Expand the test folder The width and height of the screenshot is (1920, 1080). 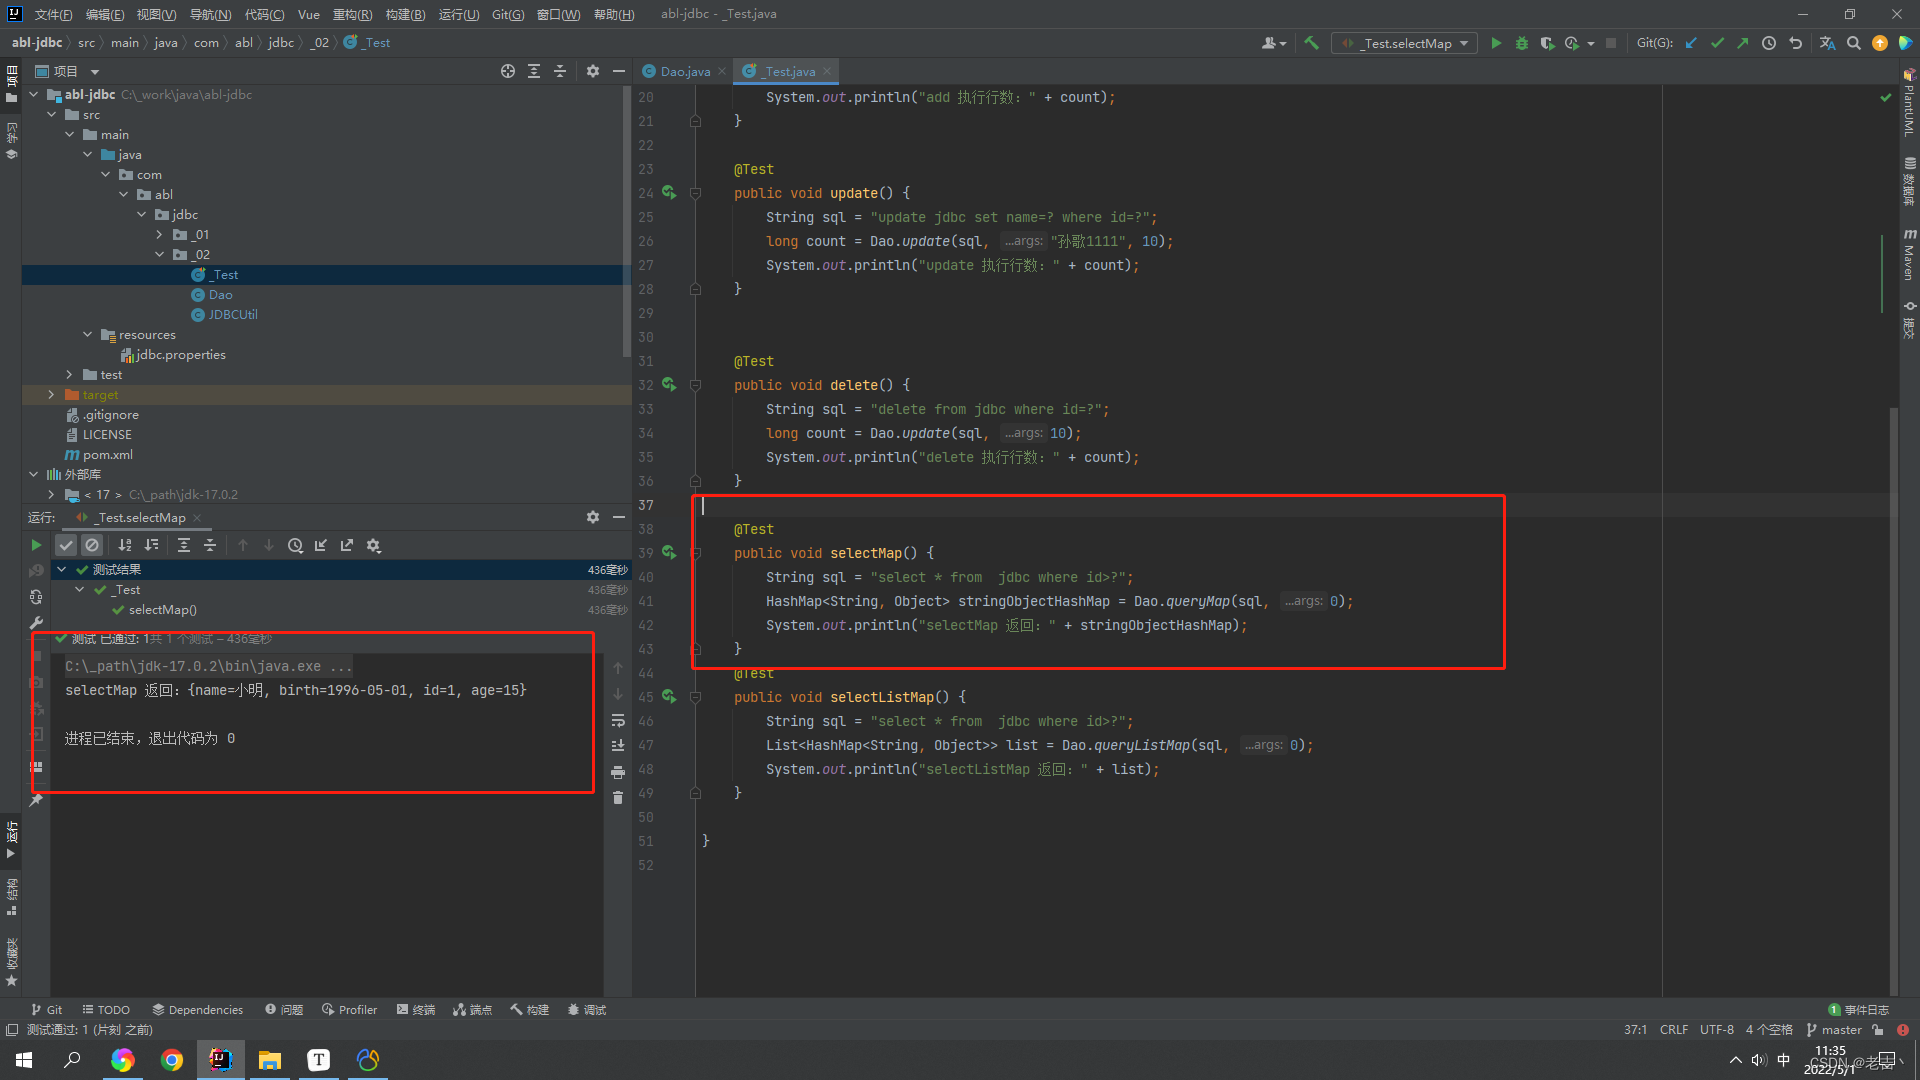(x=70, y=374)
